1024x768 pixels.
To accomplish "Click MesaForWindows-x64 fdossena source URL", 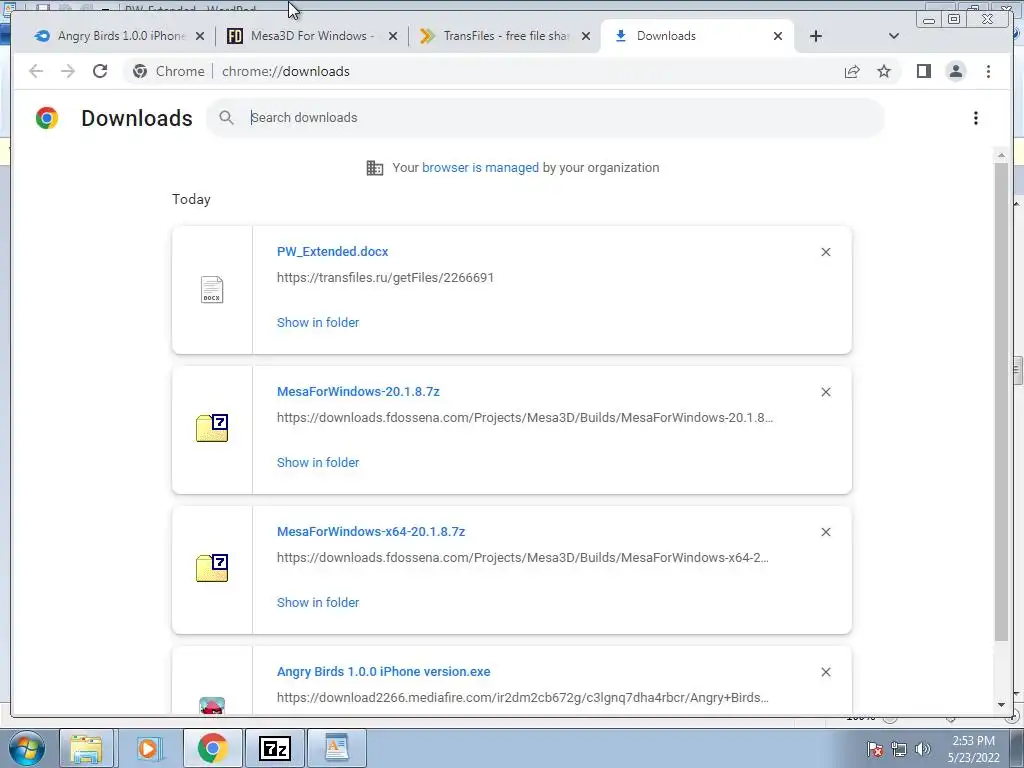I will (x=522, y=558).
